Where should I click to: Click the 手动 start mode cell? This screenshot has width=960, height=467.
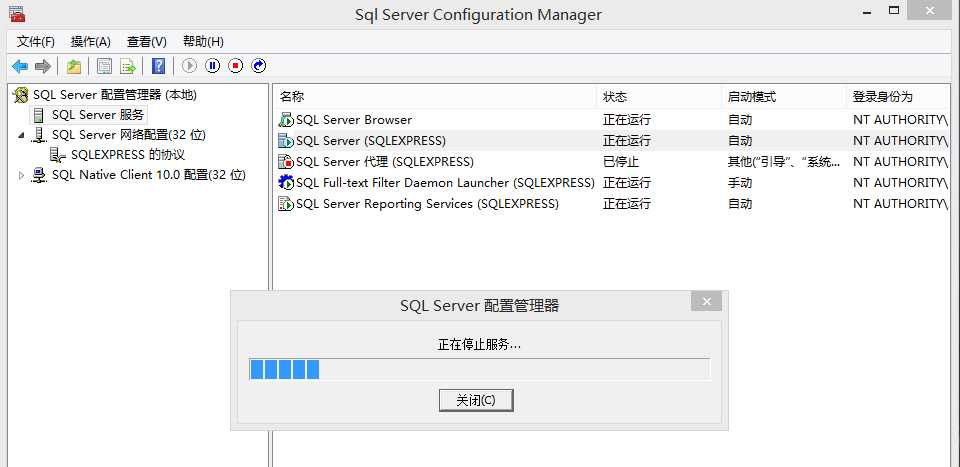pos(740,182)
